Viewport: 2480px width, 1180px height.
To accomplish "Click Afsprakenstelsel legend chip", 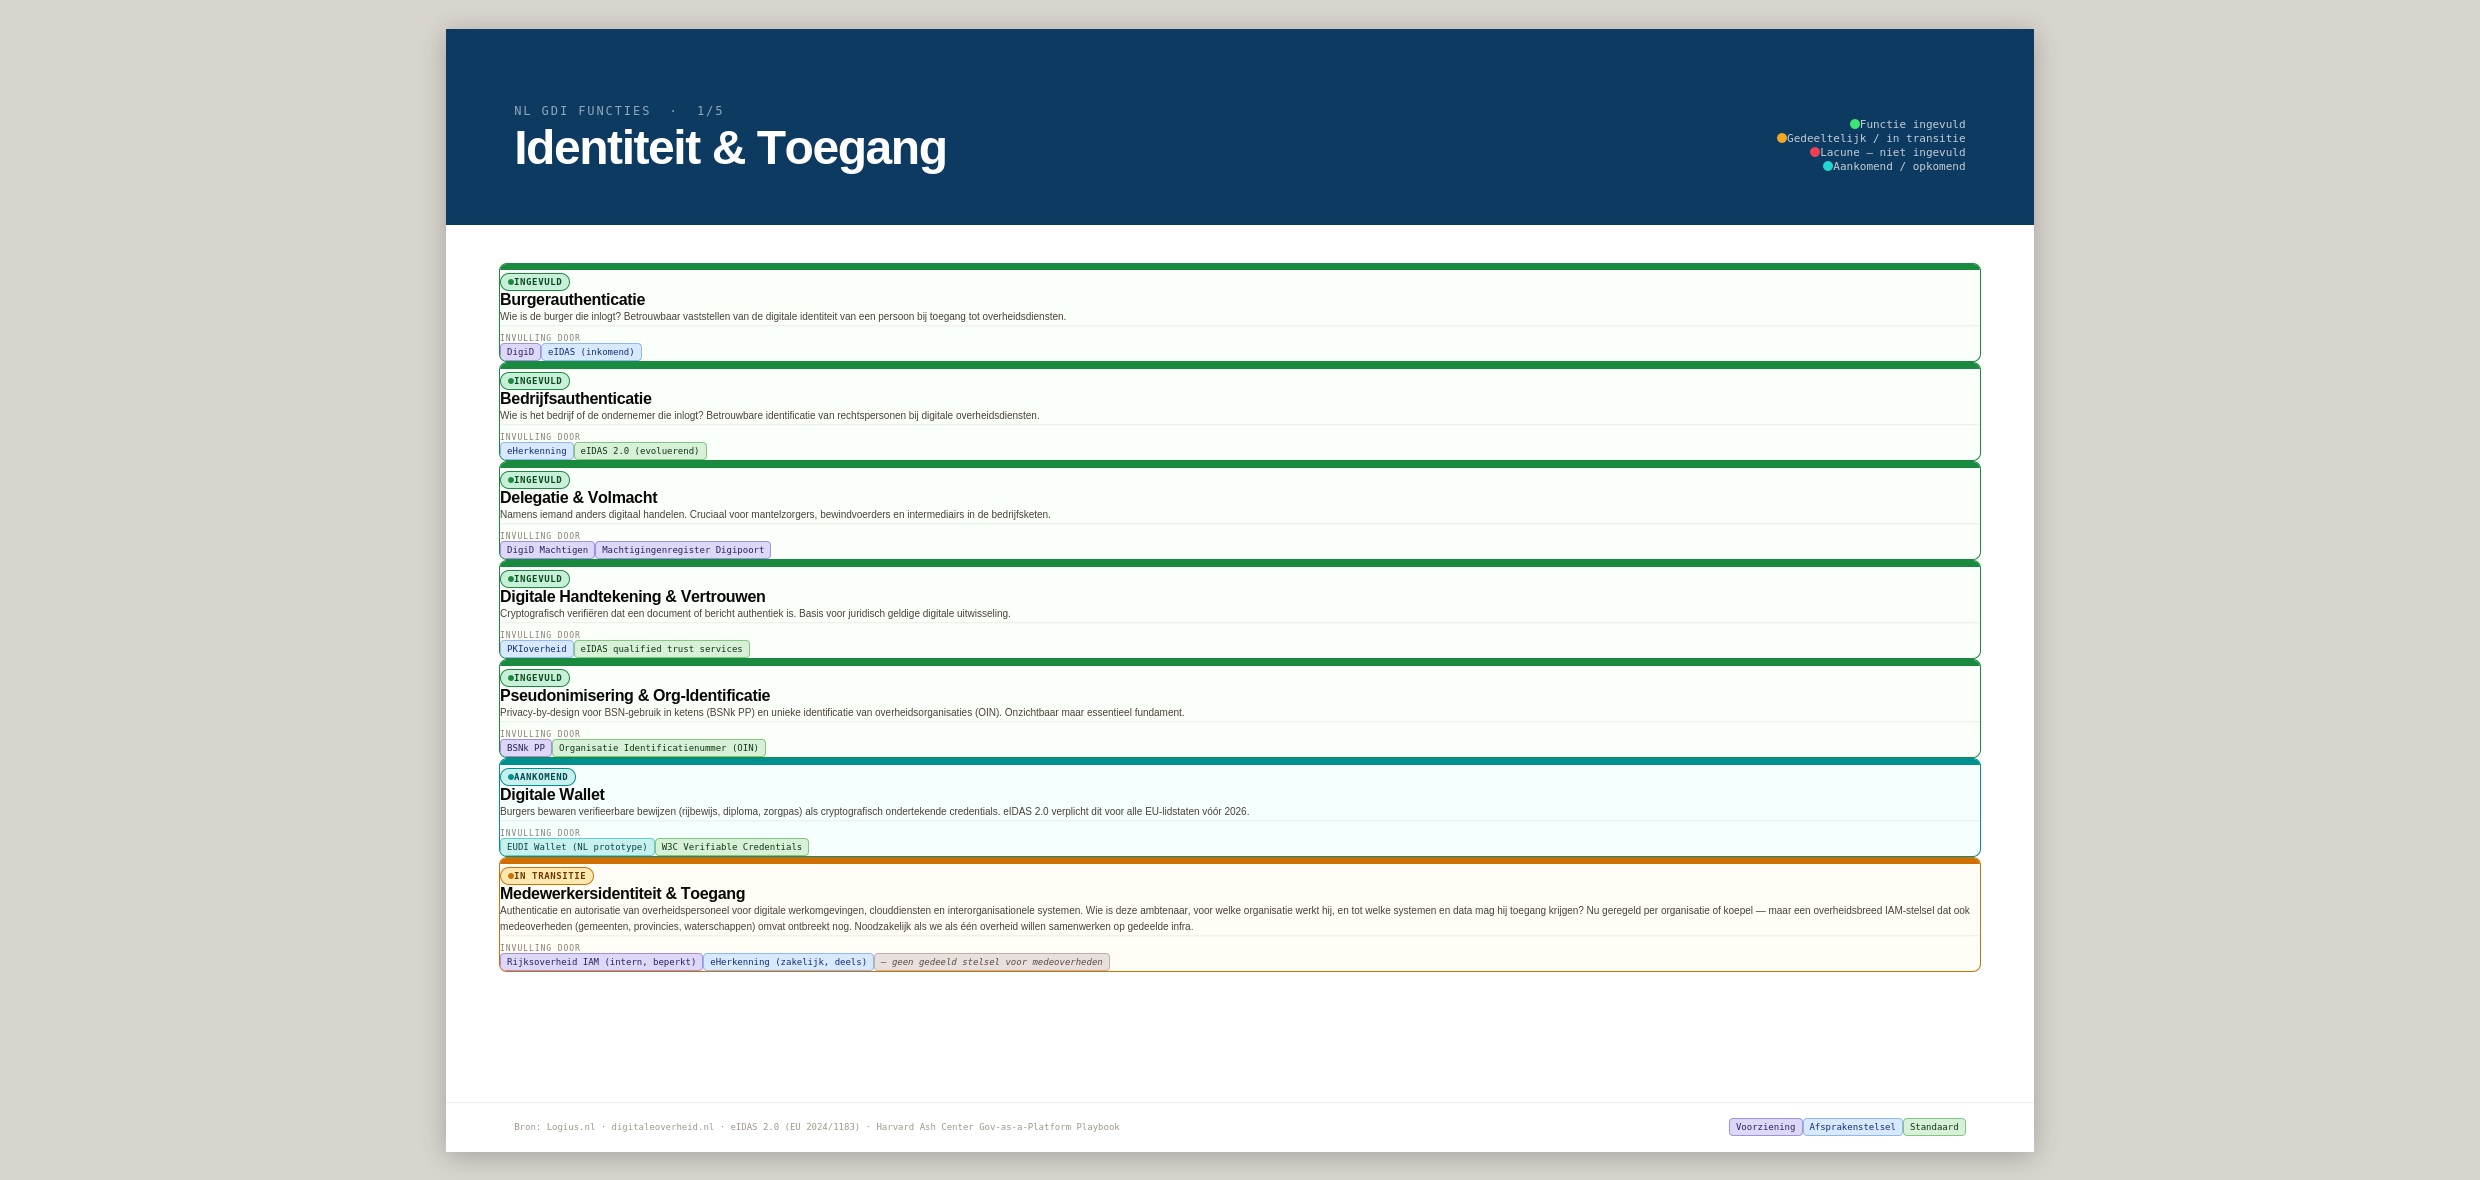I will pyautogui.click(x=1852, y=1127).
